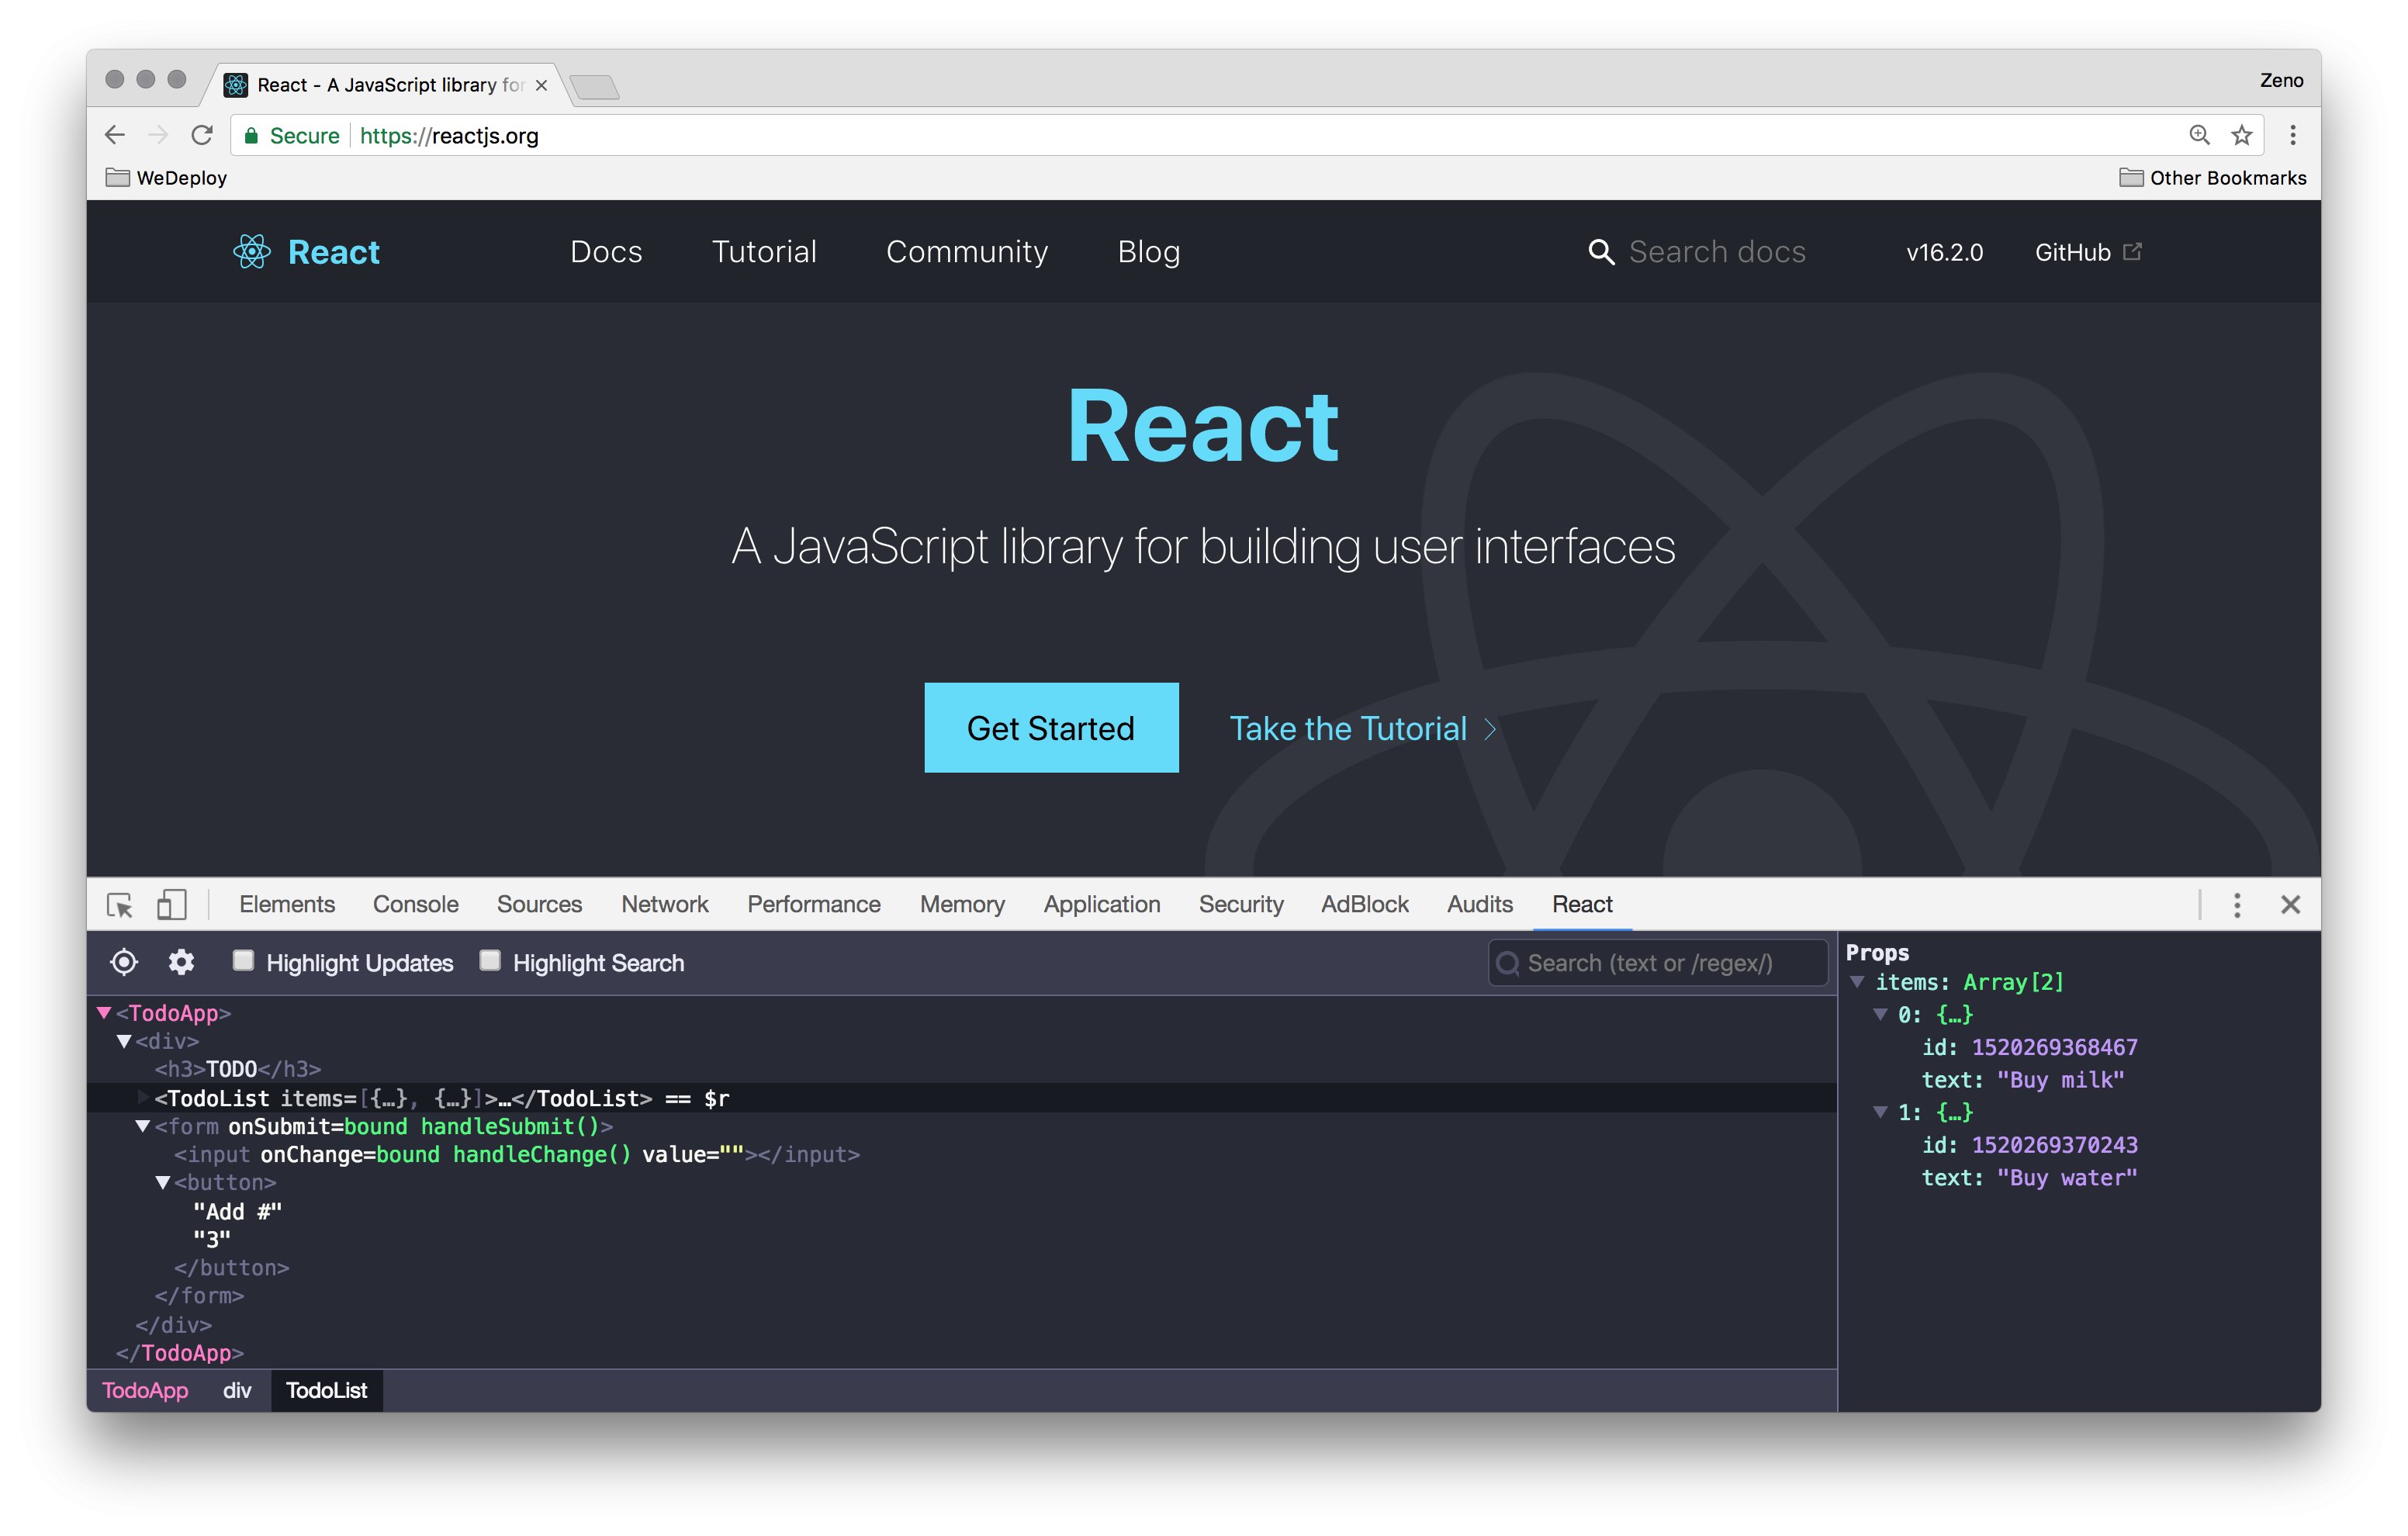Viewport: 2408px width, 1536px height.
Task: Open the Audits tab
Action: coord(1480,904)
